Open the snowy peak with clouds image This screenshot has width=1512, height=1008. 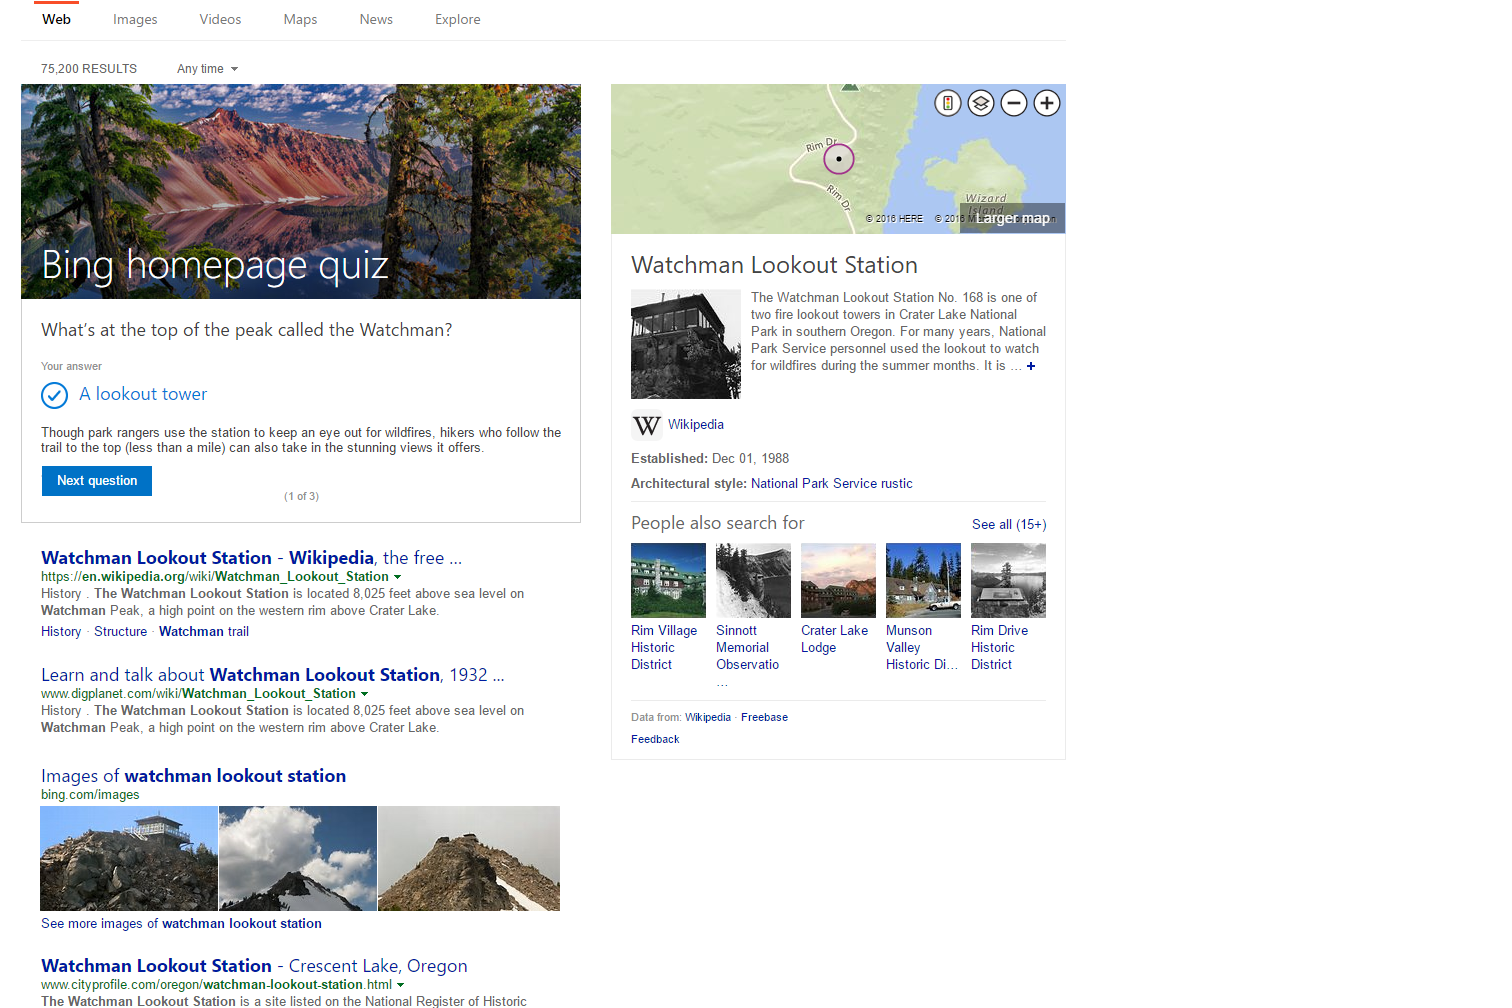(x=298, y=858)
